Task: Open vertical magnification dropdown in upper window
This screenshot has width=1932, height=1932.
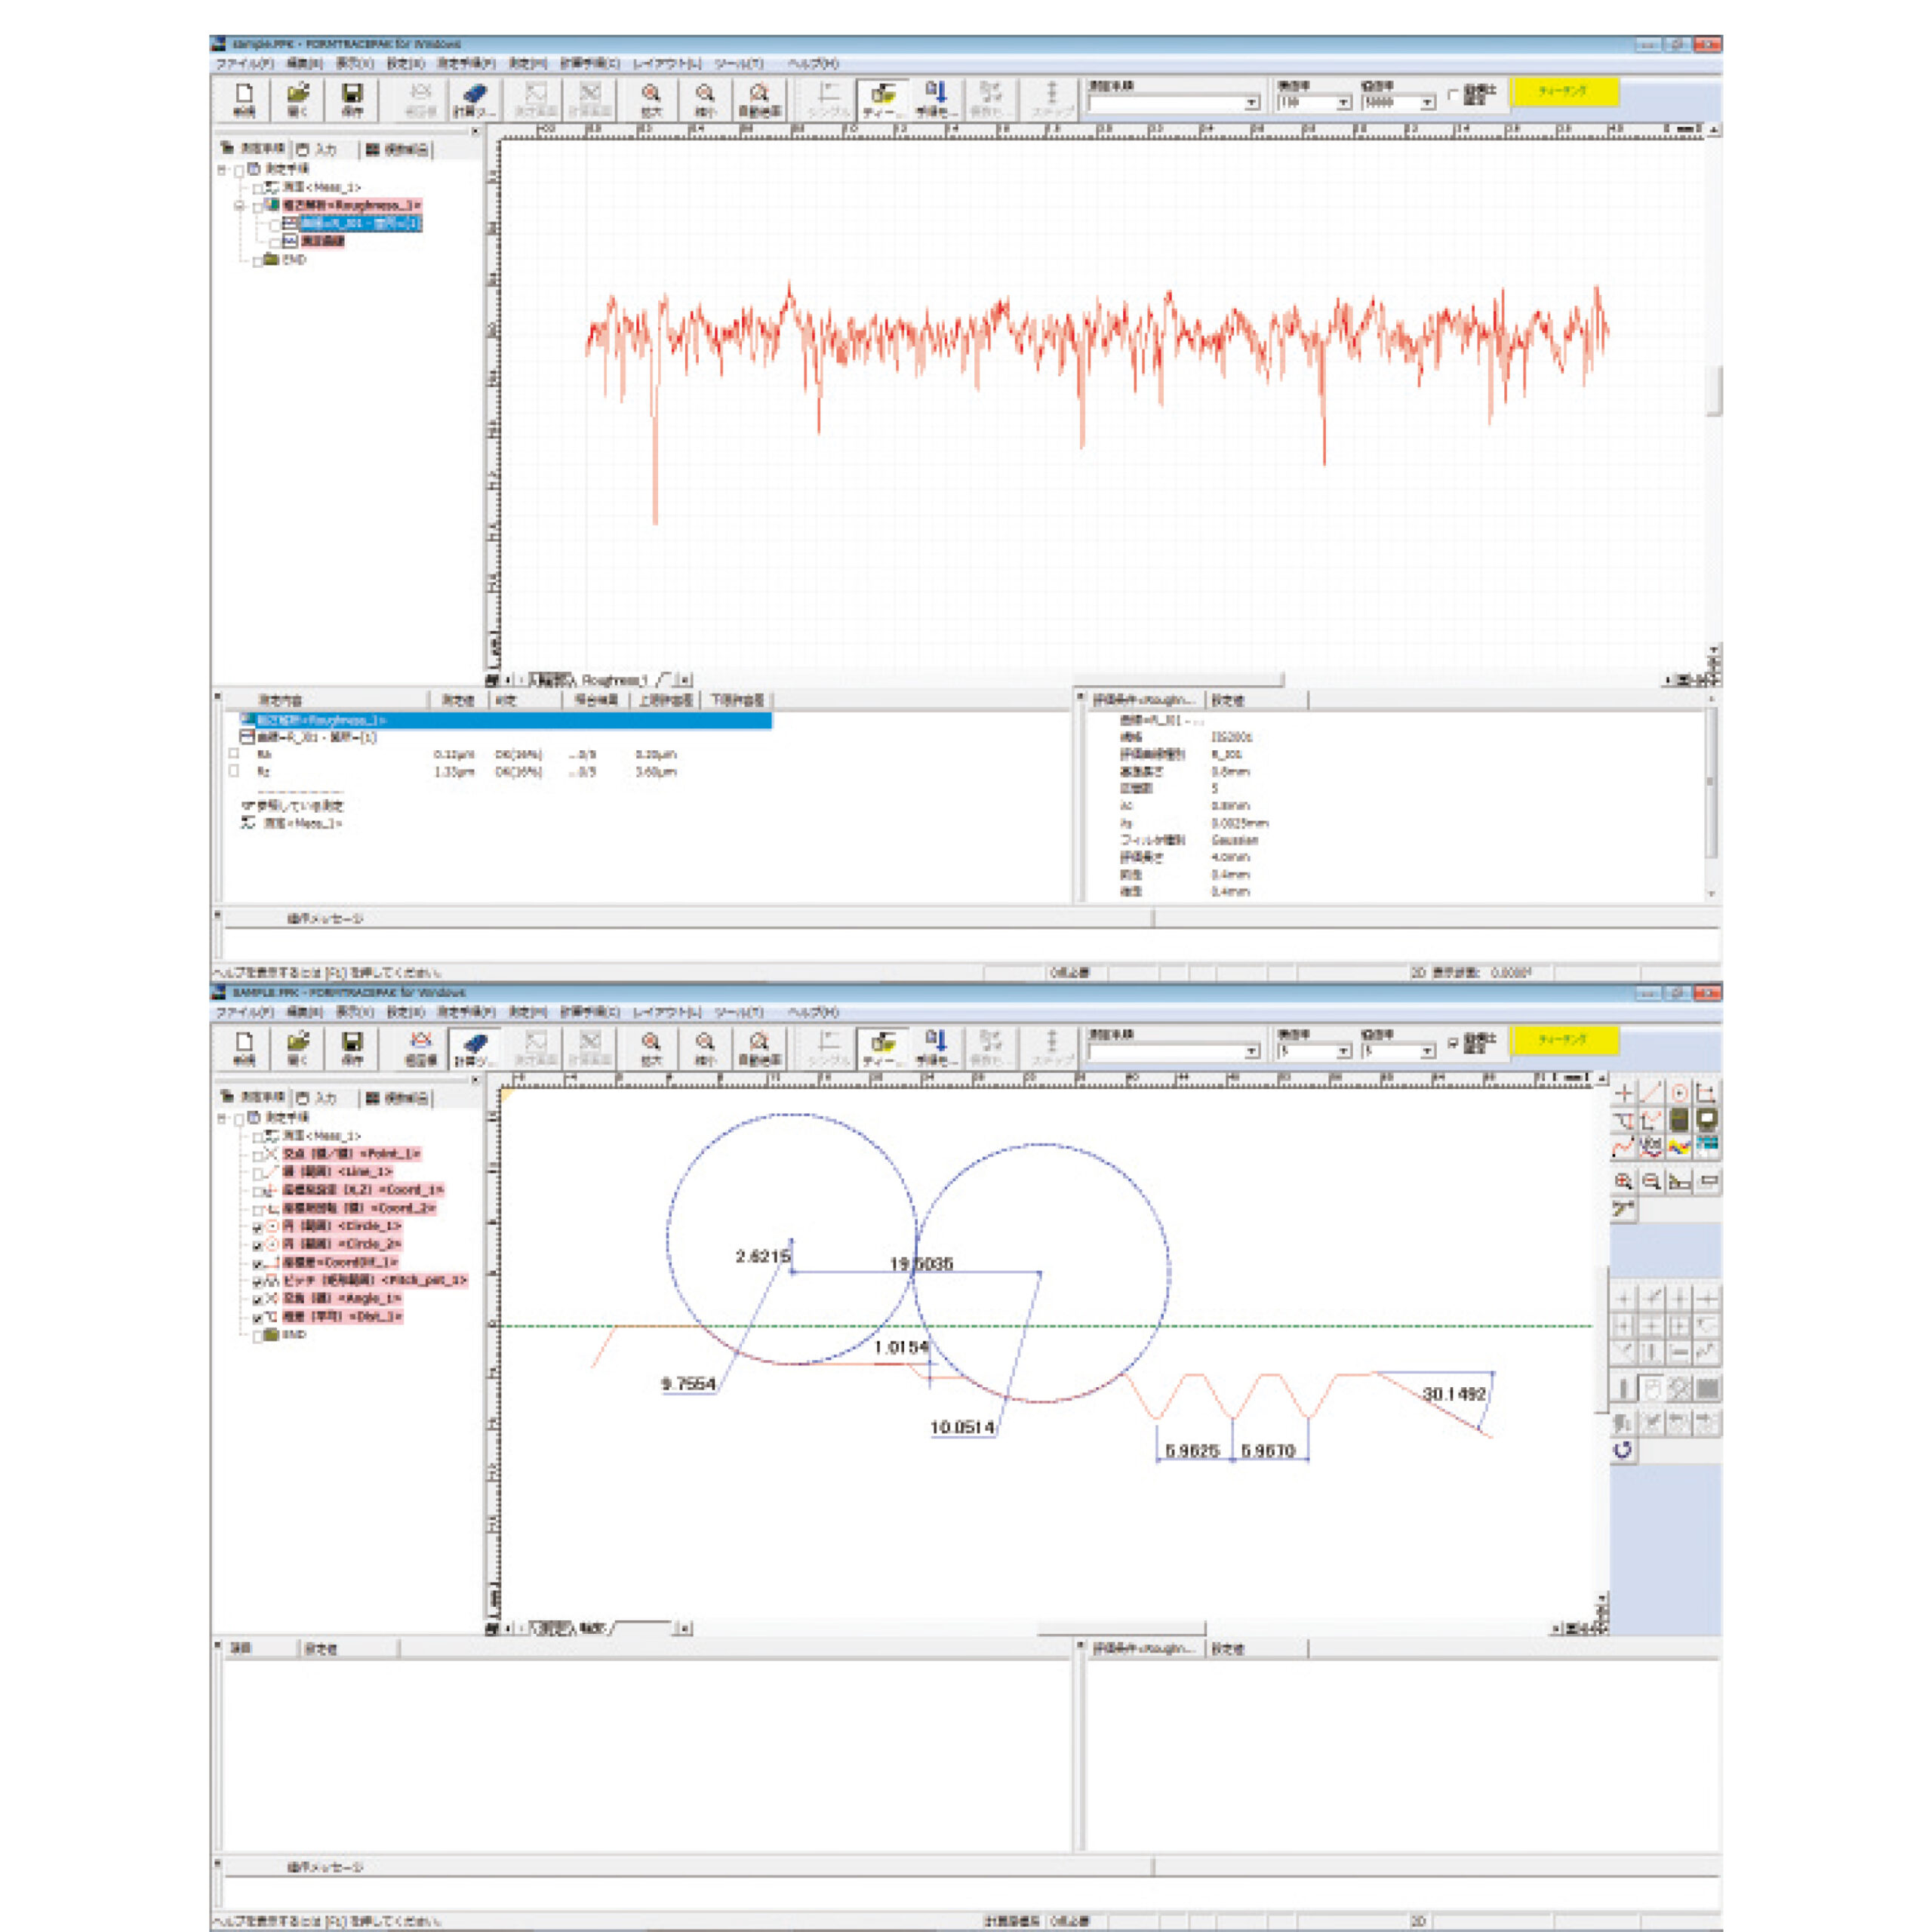Action: [x=1428, y=103]
